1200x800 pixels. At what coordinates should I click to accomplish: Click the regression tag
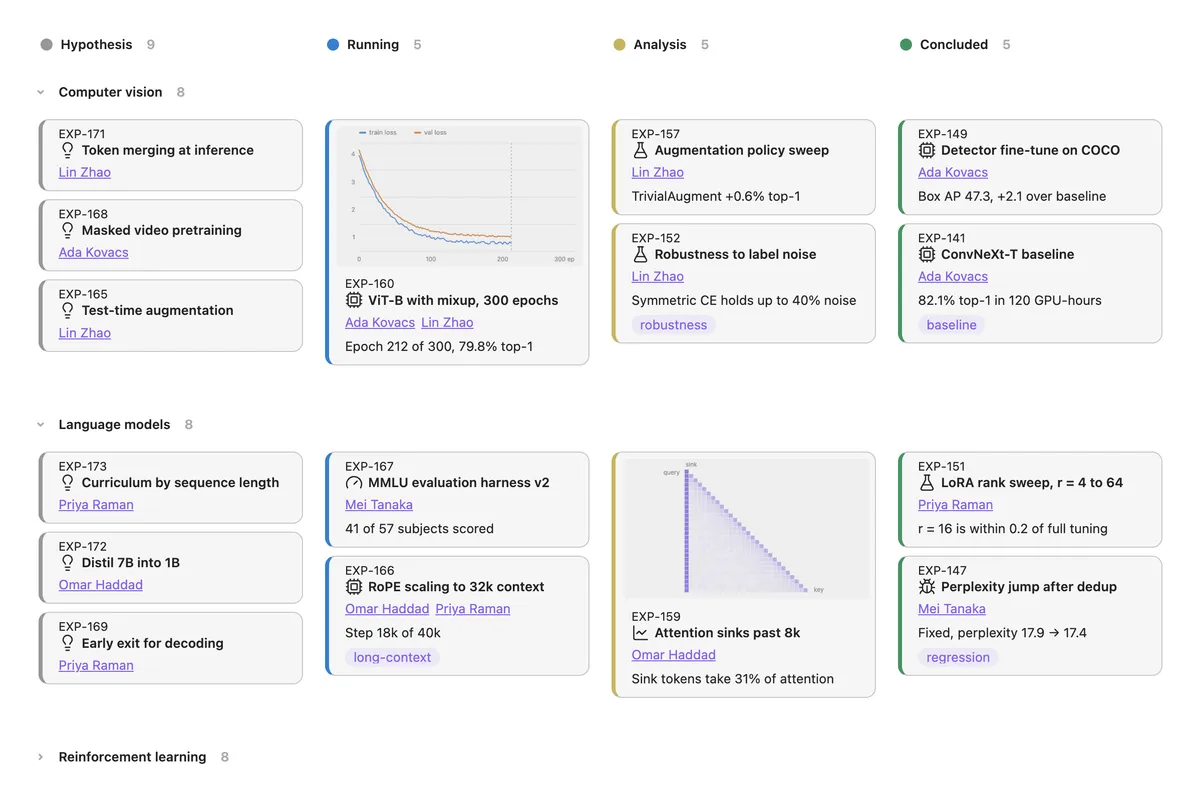[958, 657]
